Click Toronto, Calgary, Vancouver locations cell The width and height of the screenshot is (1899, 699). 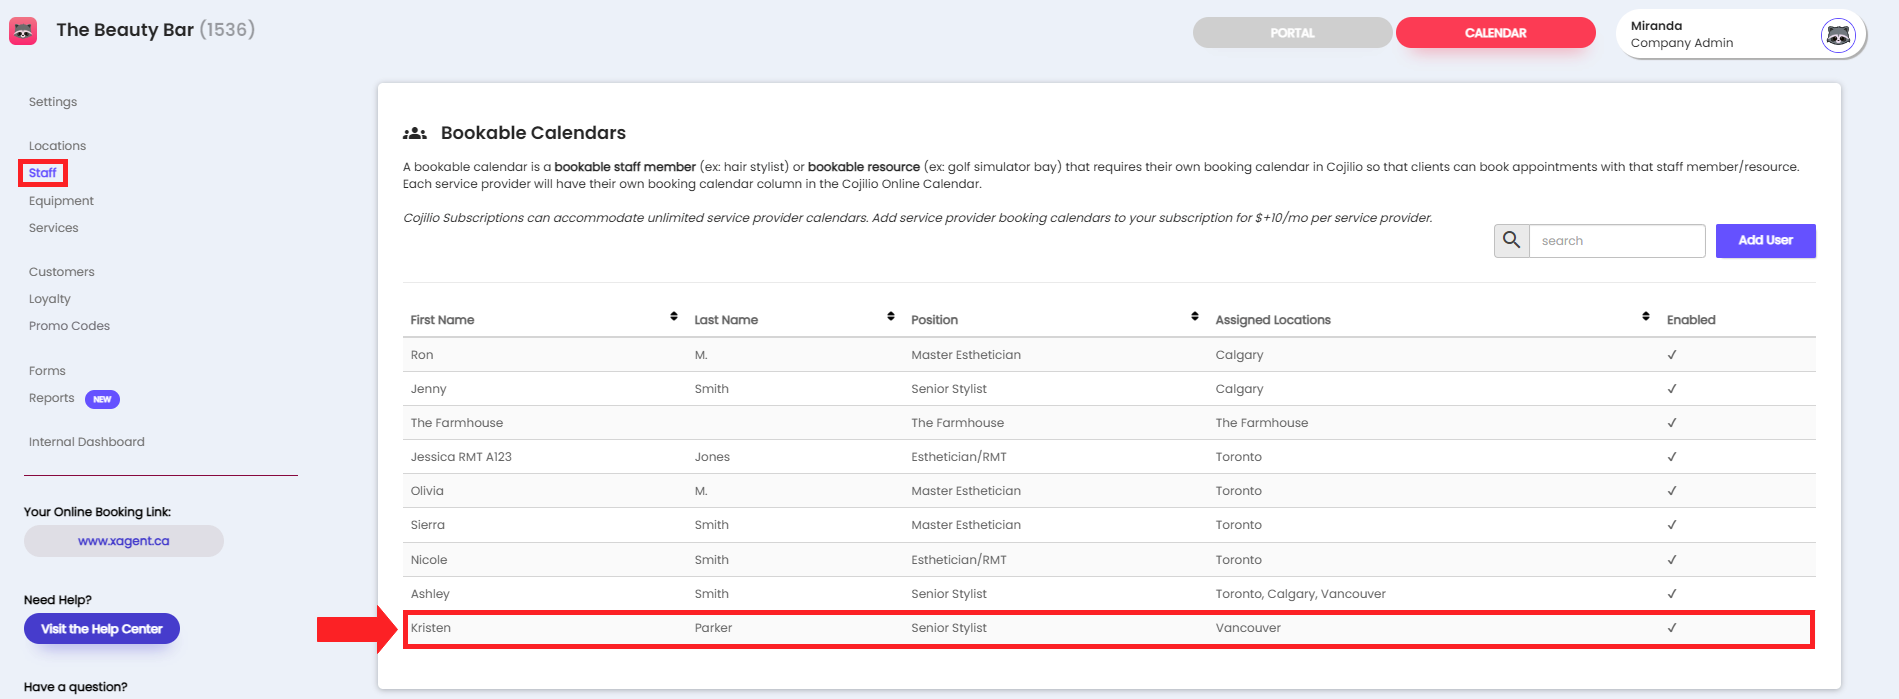(x=1301, y=594)
